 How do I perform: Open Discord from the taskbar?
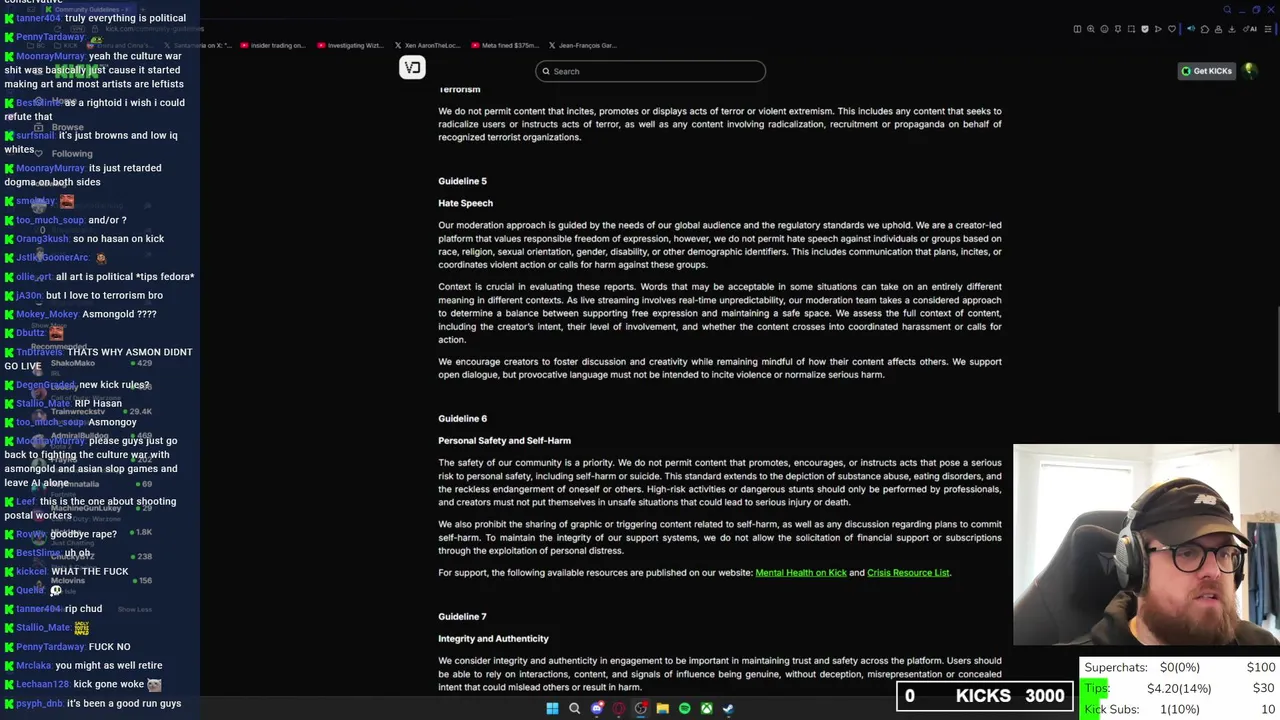coord(597,708)
